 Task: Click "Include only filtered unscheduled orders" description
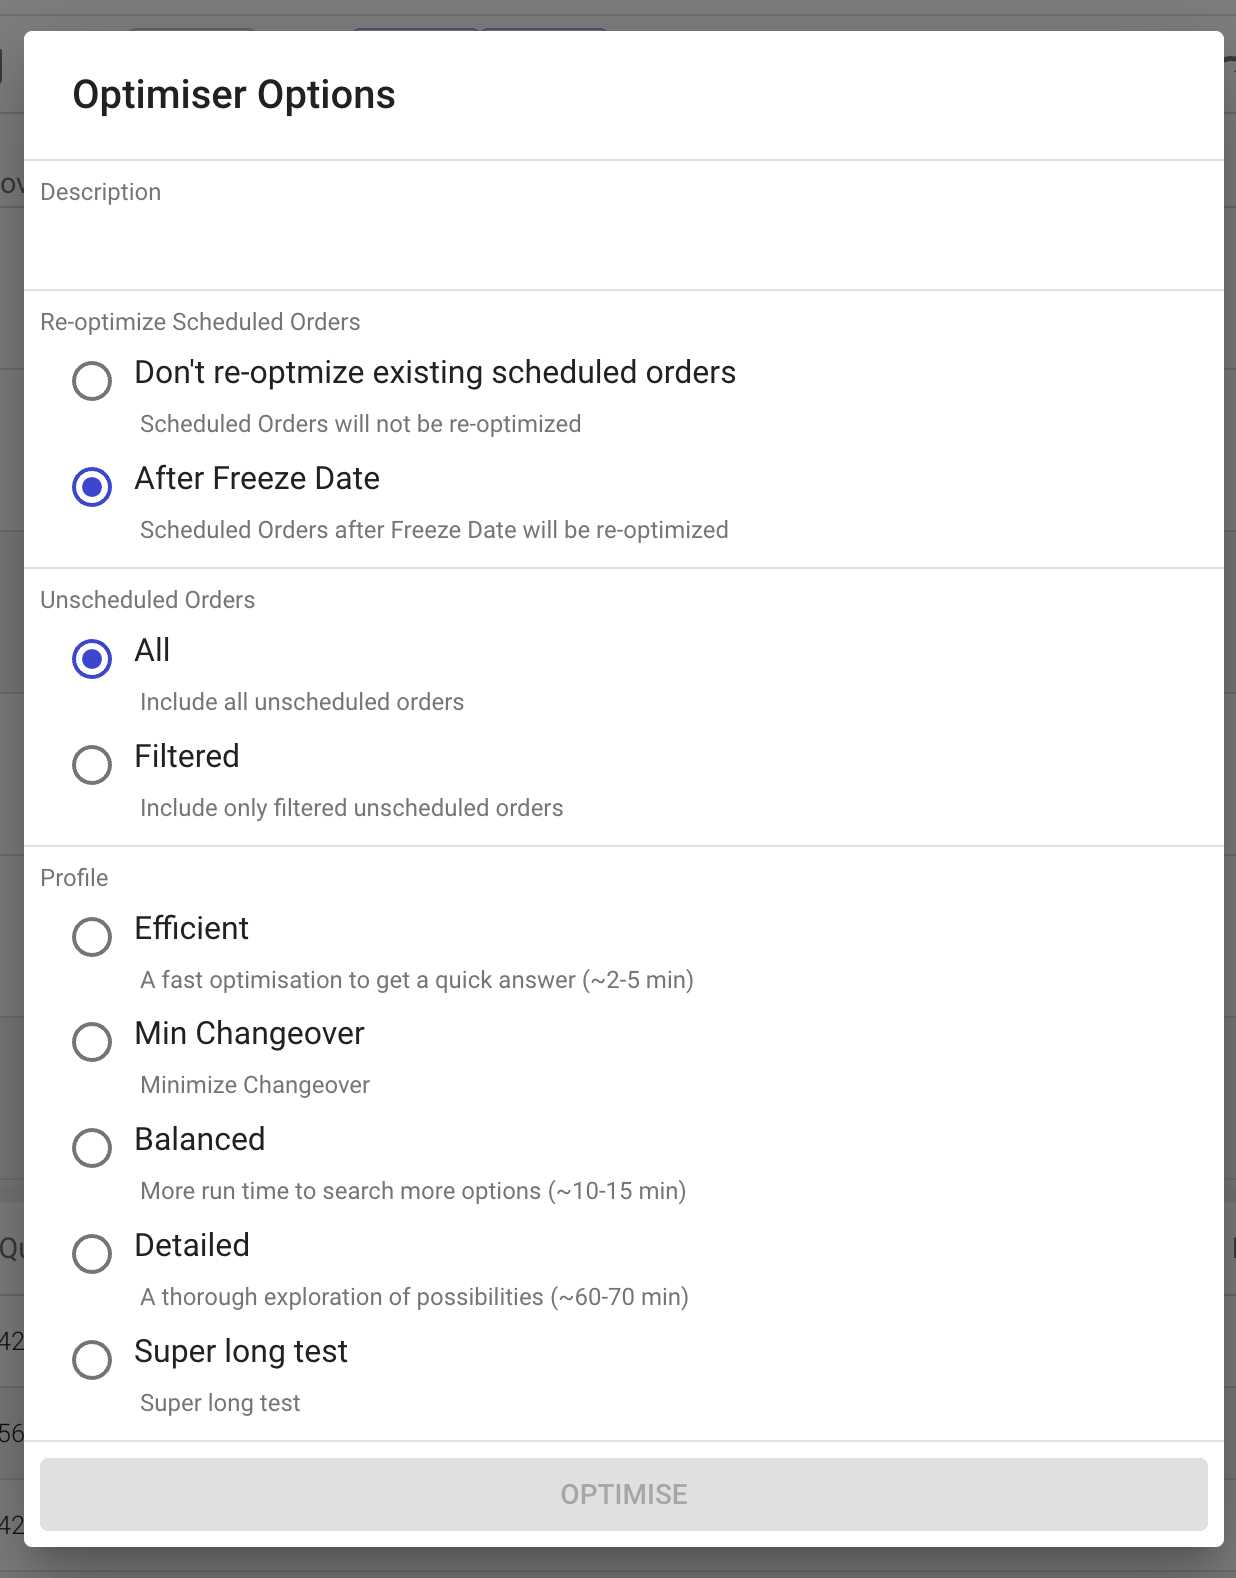pos(352,808)
